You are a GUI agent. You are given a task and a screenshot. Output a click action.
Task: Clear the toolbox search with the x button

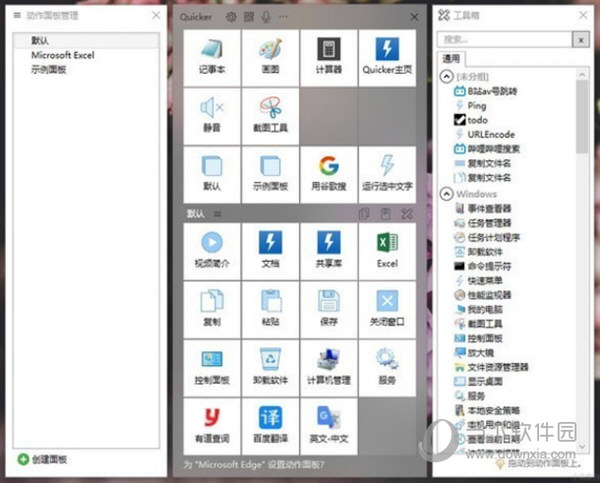[581, 40]
